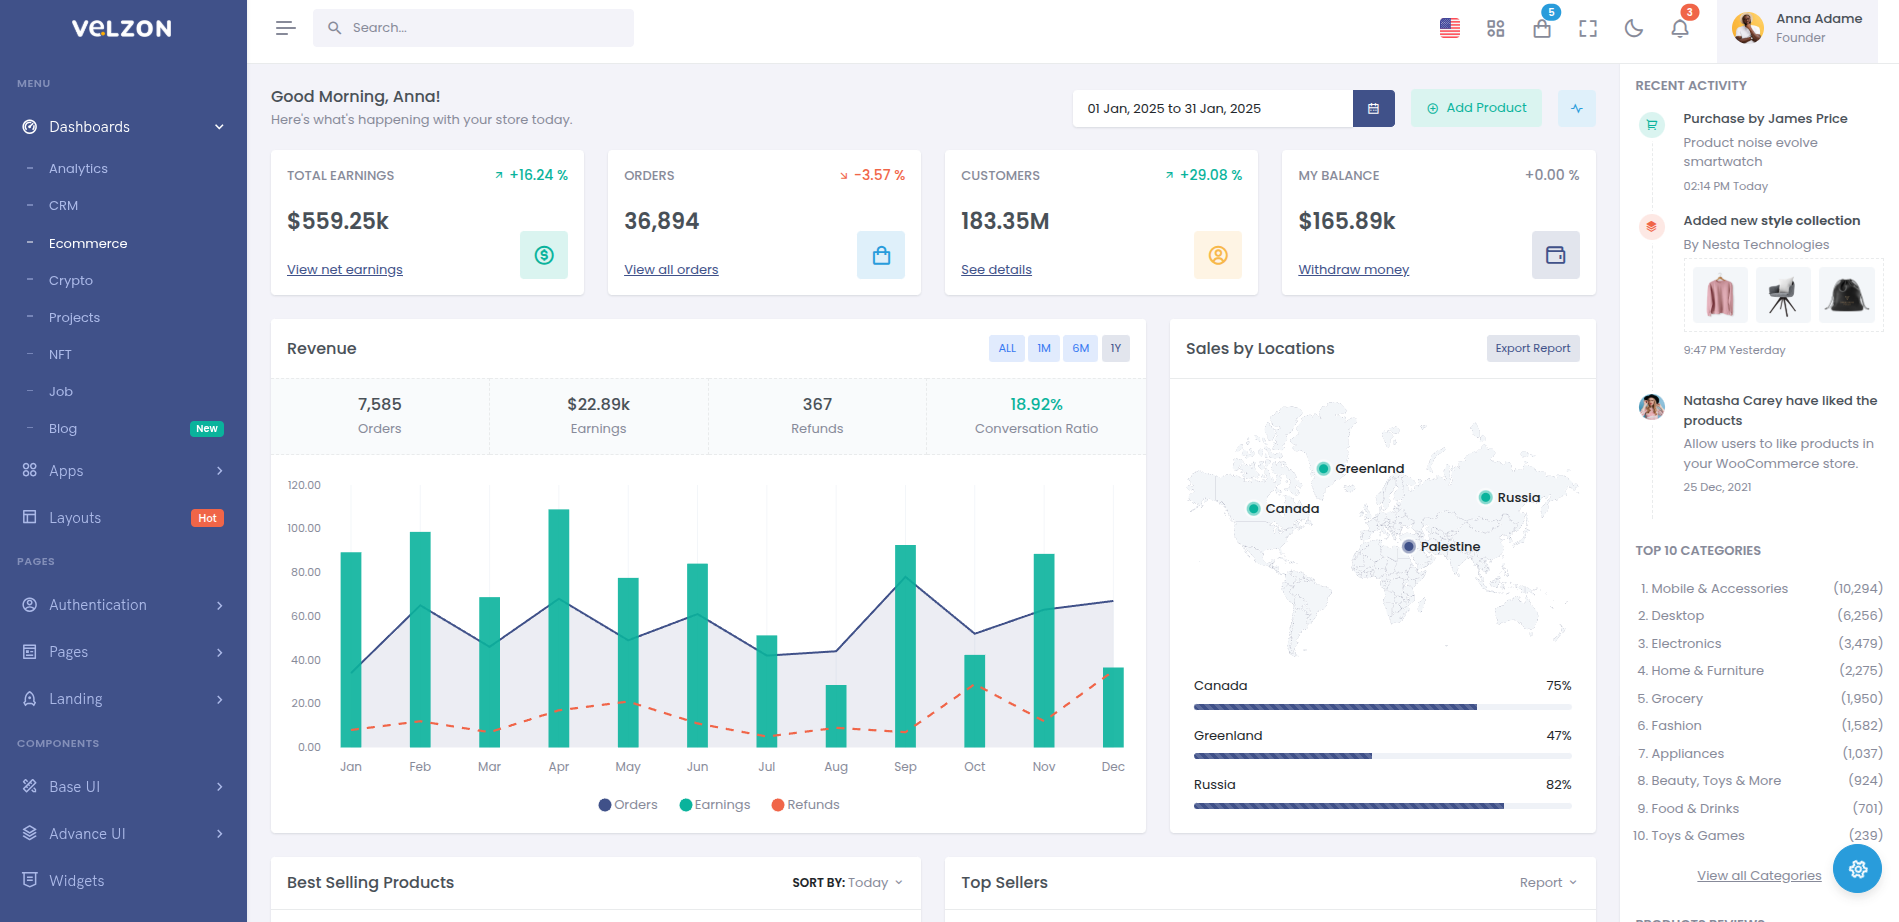Open the shopping bag cart icon

tap(1541, 29)
